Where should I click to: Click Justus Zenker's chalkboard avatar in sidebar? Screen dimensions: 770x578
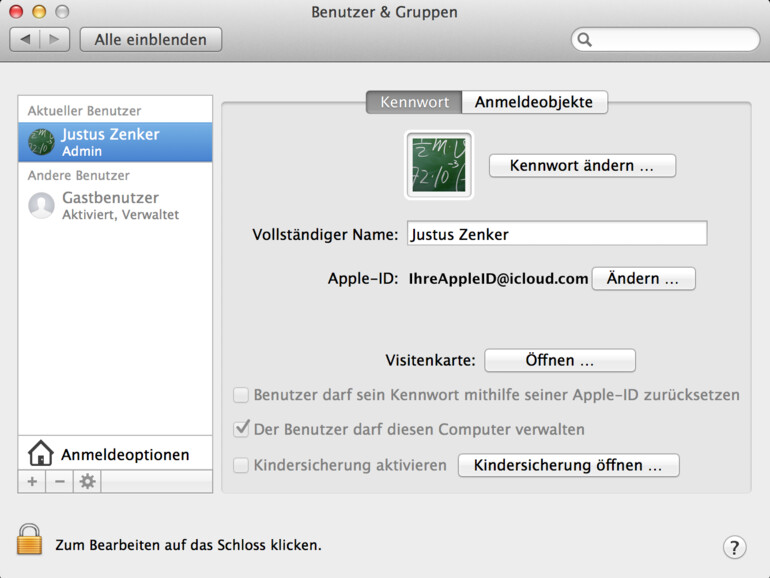pyautogui.click(x=41, y=142)
